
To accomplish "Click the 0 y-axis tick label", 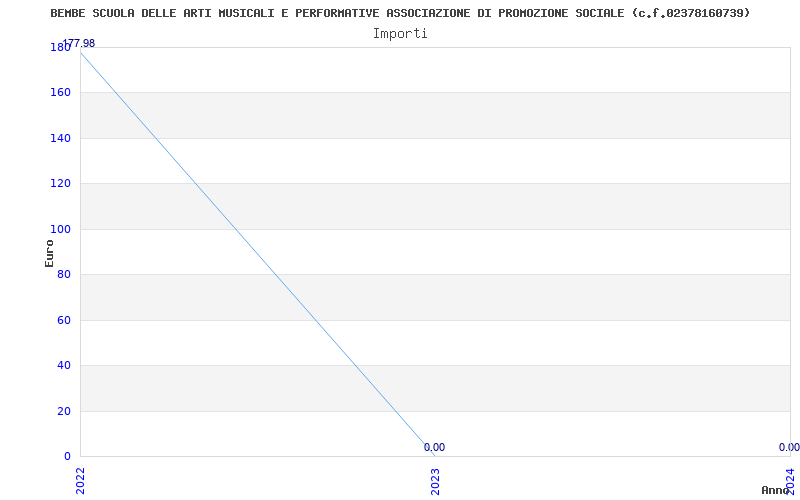I will (x=67, y=456).
